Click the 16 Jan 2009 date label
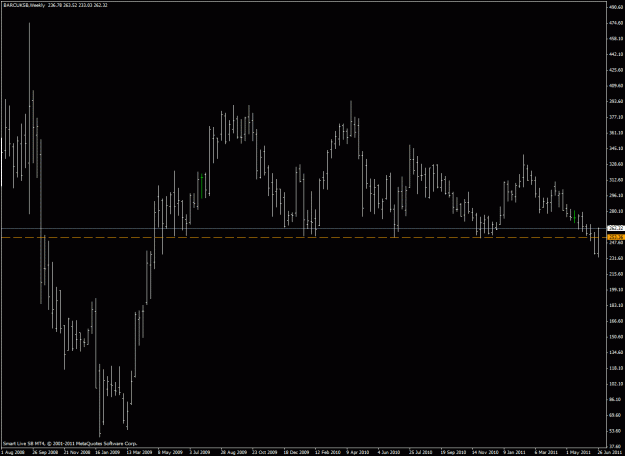Screen dimensions: 625x456 (x=107, y=453)
